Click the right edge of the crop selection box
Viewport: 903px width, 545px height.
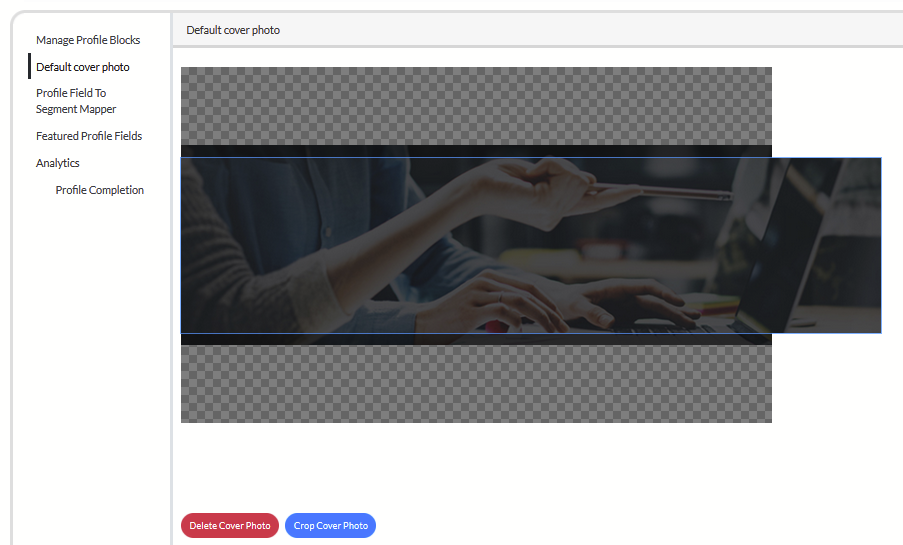881,245
